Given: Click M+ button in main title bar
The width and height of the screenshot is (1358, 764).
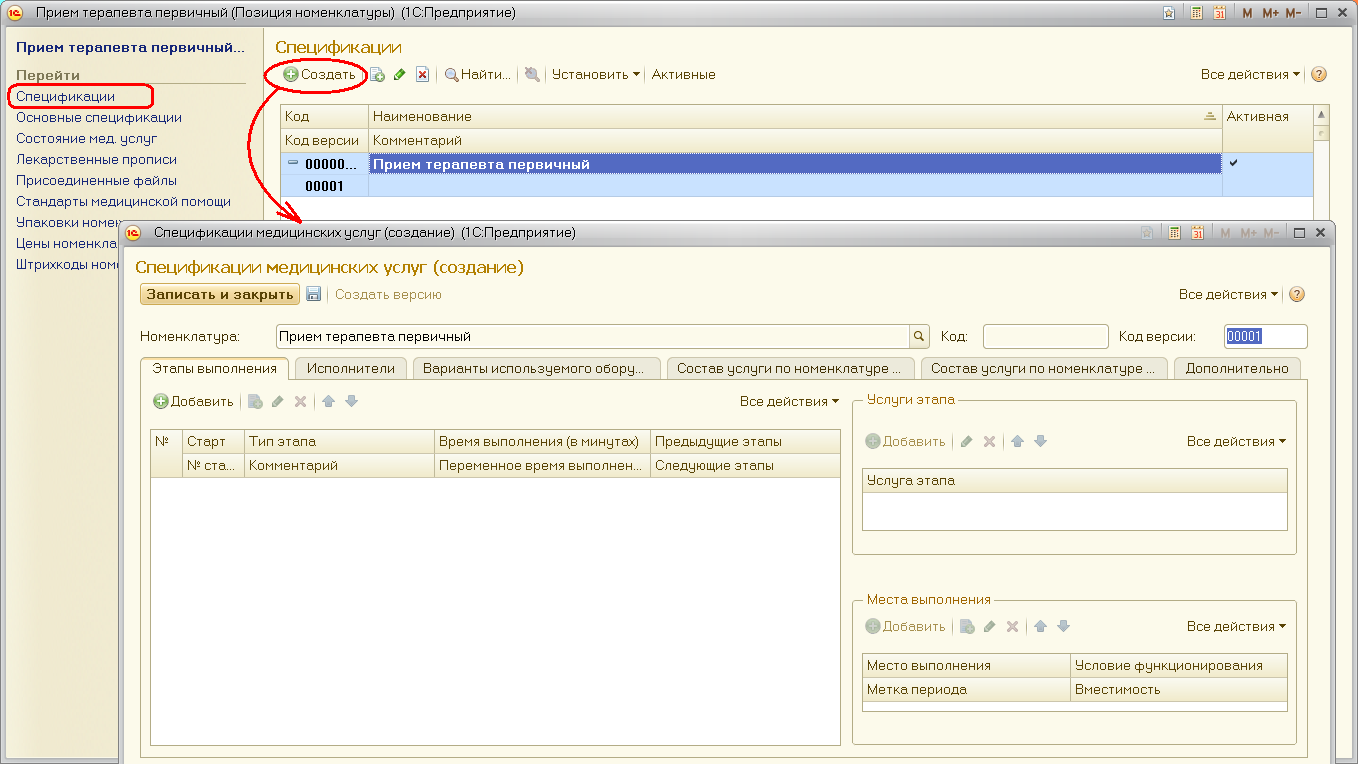Looking at the screenshot, I should coord(1270,13).
